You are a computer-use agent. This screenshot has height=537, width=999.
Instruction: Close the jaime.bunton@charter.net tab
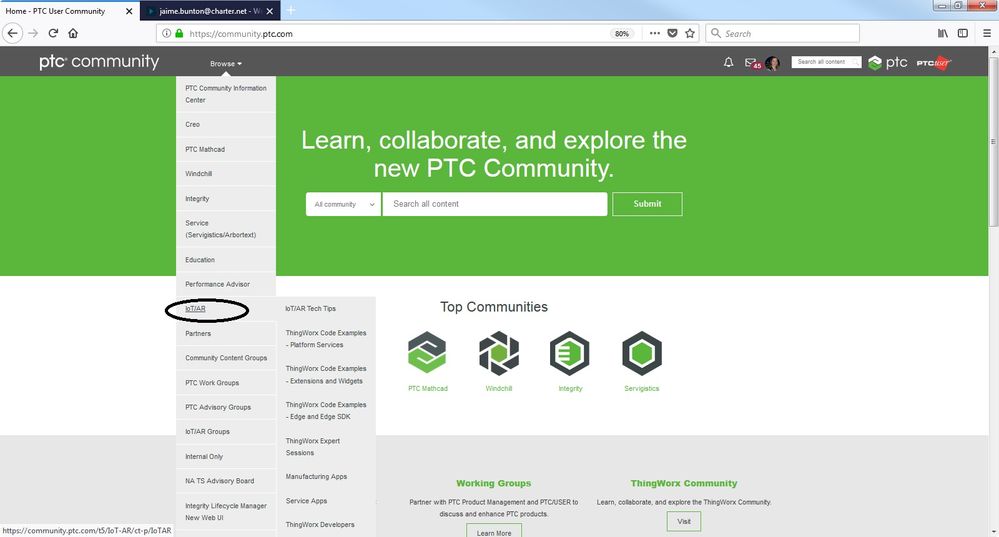point(270,11)
